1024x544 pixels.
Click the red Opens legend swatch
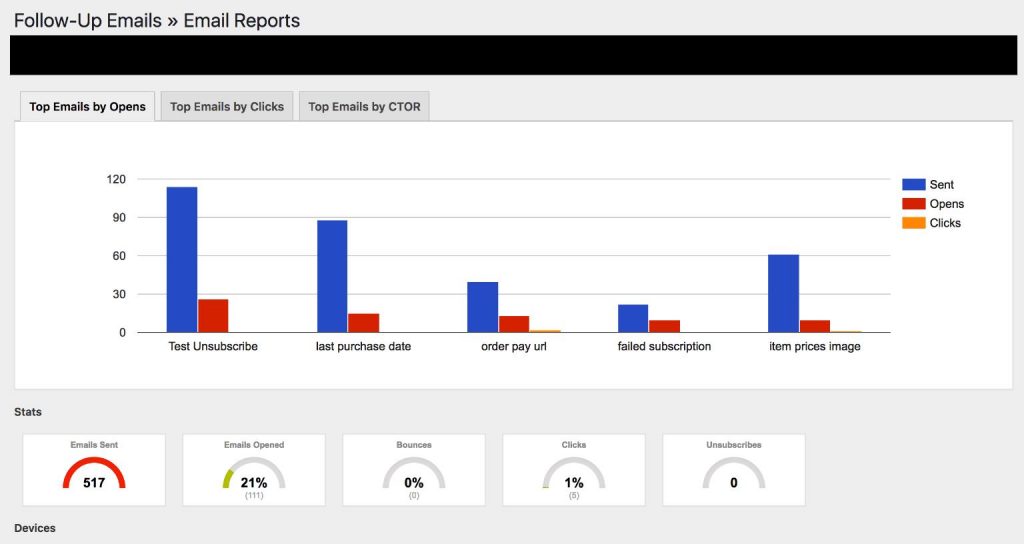913,204
